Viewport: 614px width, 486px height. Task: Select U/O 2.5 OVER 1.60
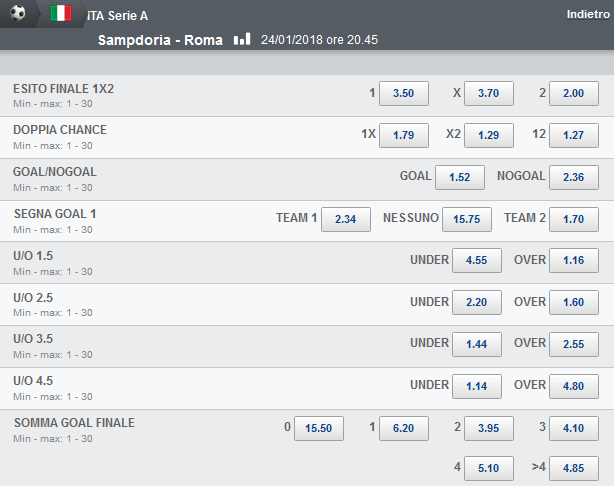[574, 302]
